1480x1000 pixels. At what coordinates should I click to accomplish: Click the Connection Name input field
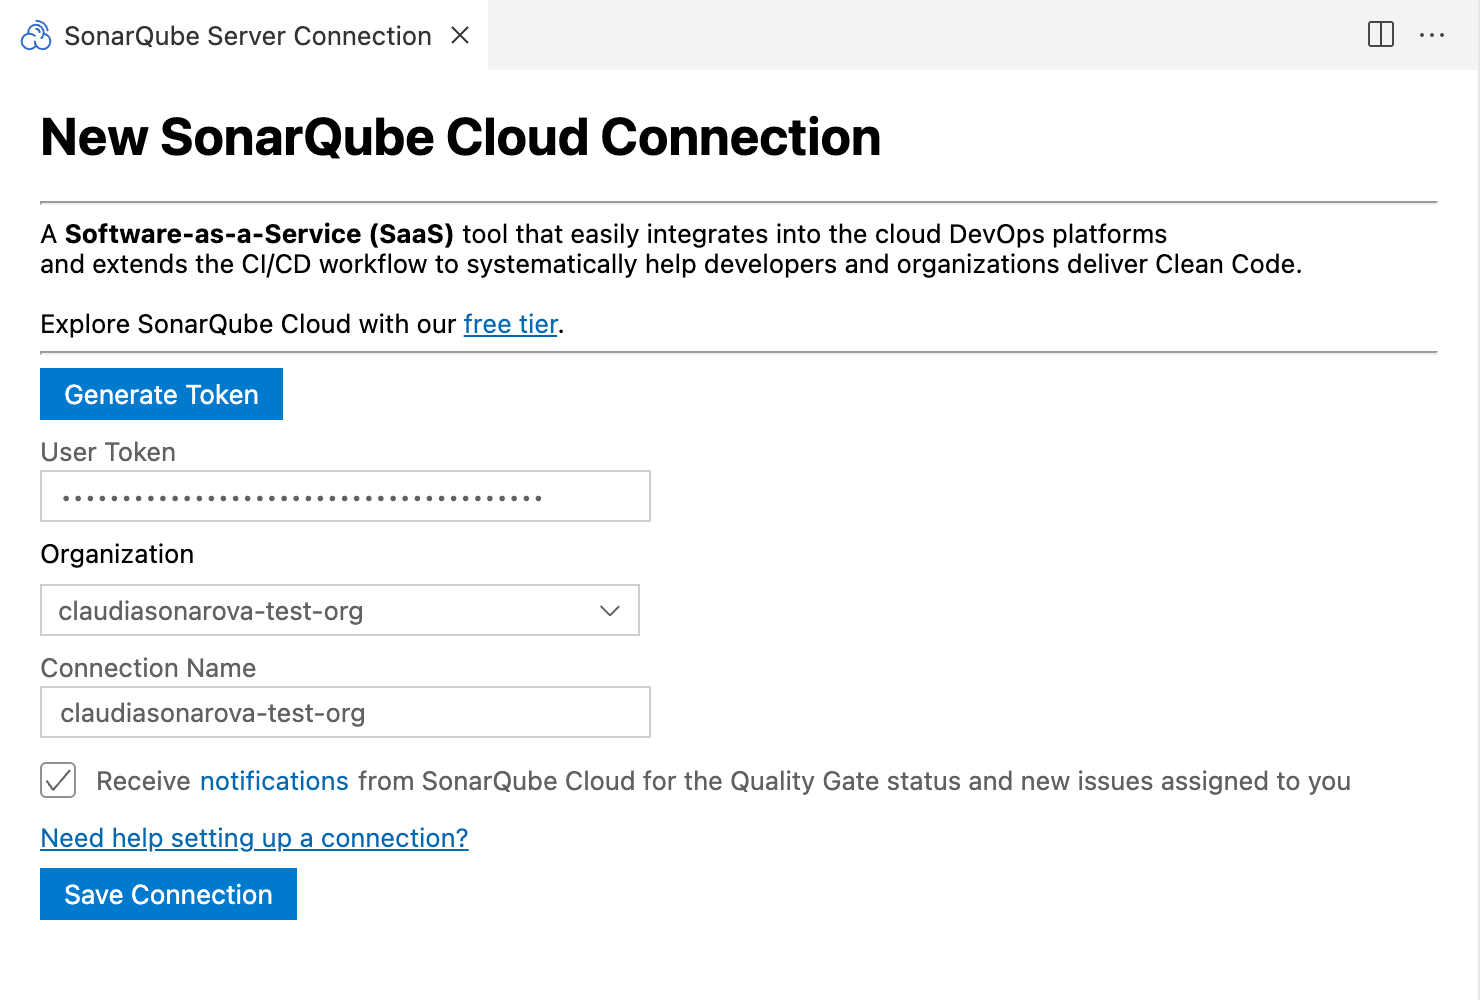point(345,712)
